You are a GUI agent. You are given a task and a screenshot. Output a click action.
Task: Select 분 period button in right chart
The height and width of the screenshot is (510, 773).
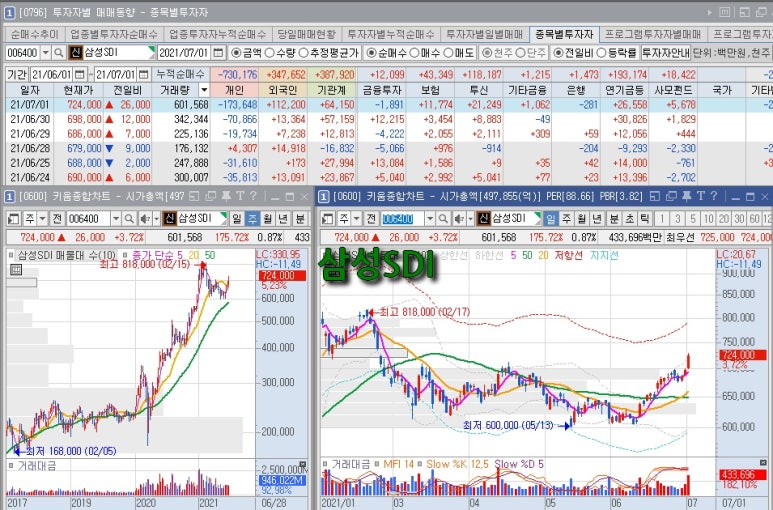pyautogui.click(x=614, y=218)
